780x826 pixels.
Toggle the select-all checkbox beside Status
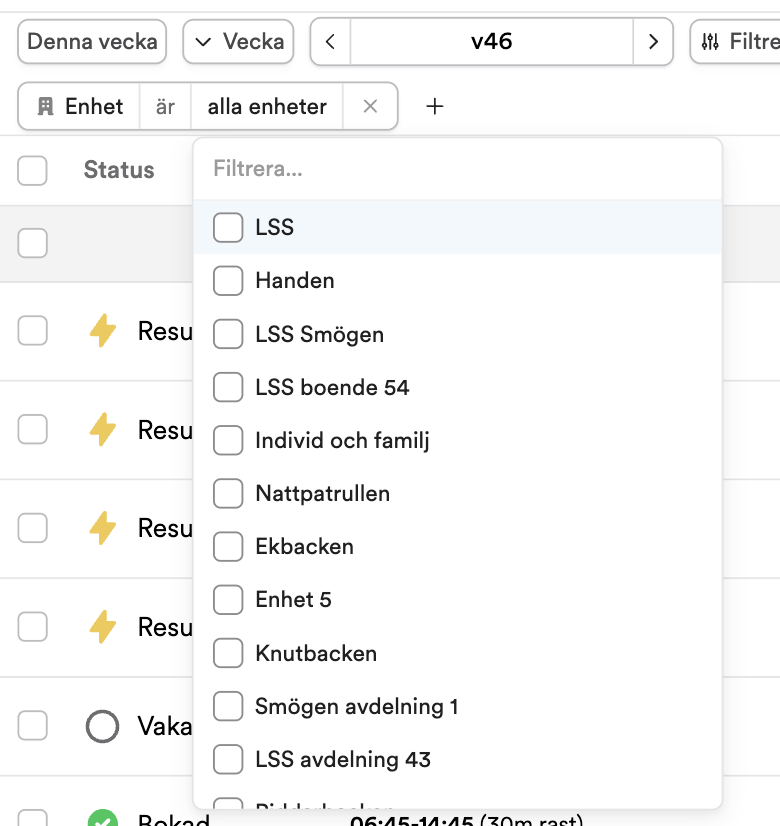coord(32,170)
